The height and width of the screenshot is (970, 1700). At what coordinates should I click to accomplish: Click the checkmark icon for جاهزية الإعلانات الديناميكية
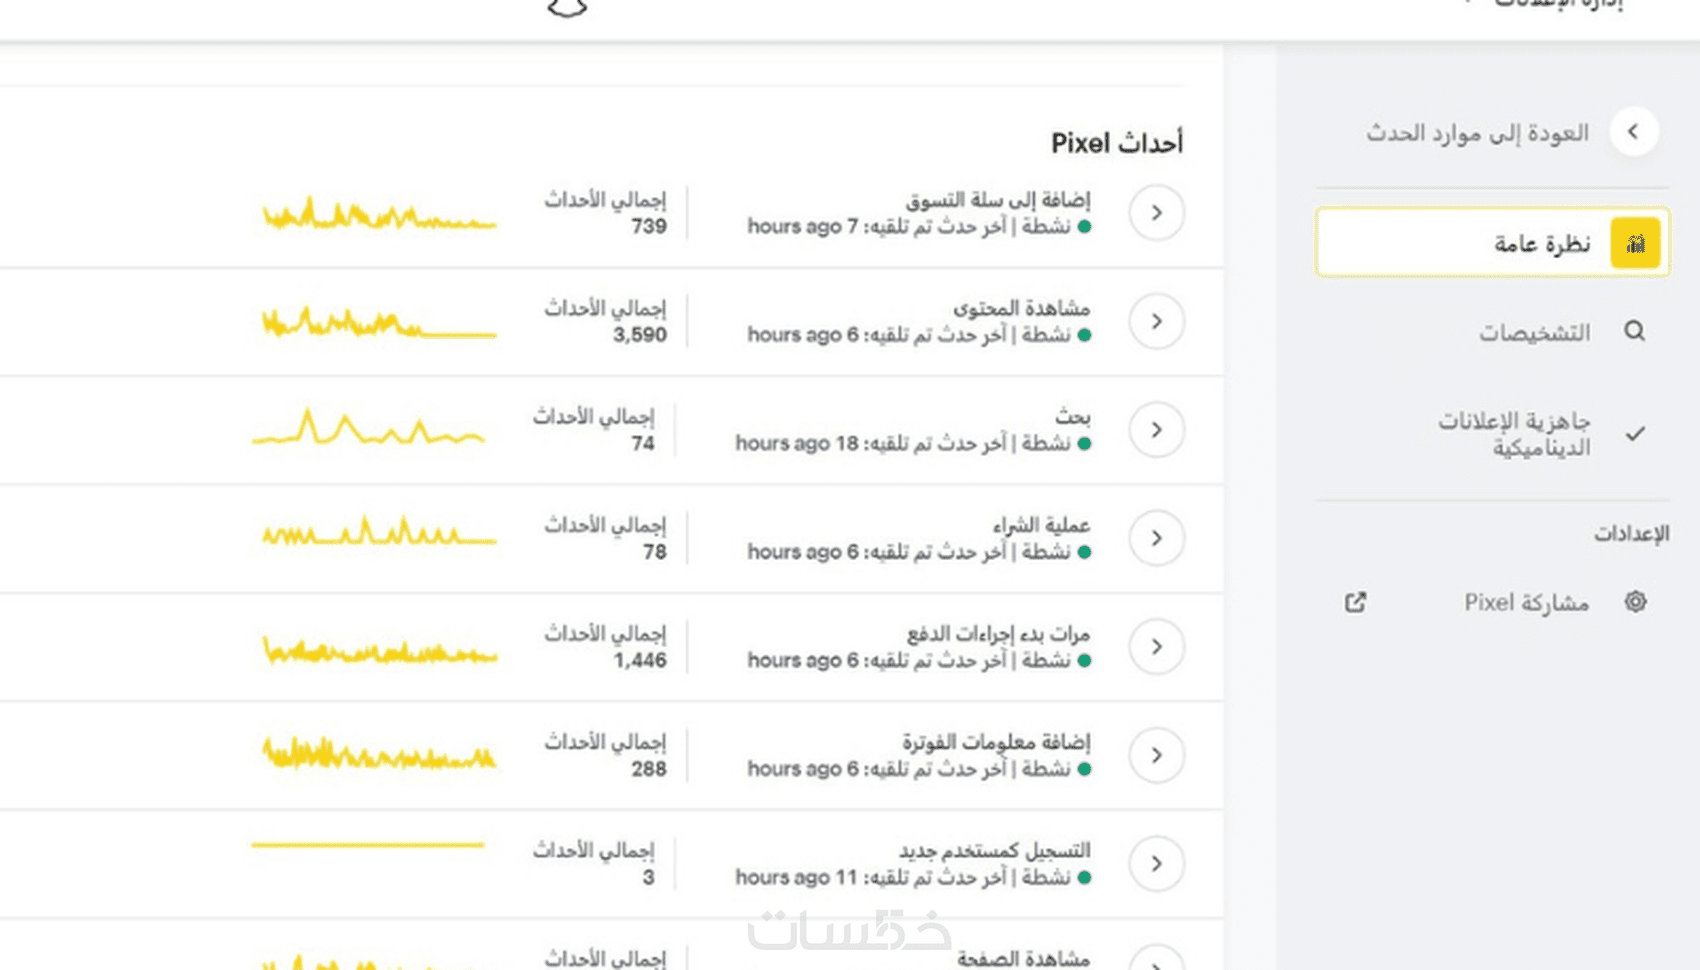pyautogui.click(x=1635, y=434)
